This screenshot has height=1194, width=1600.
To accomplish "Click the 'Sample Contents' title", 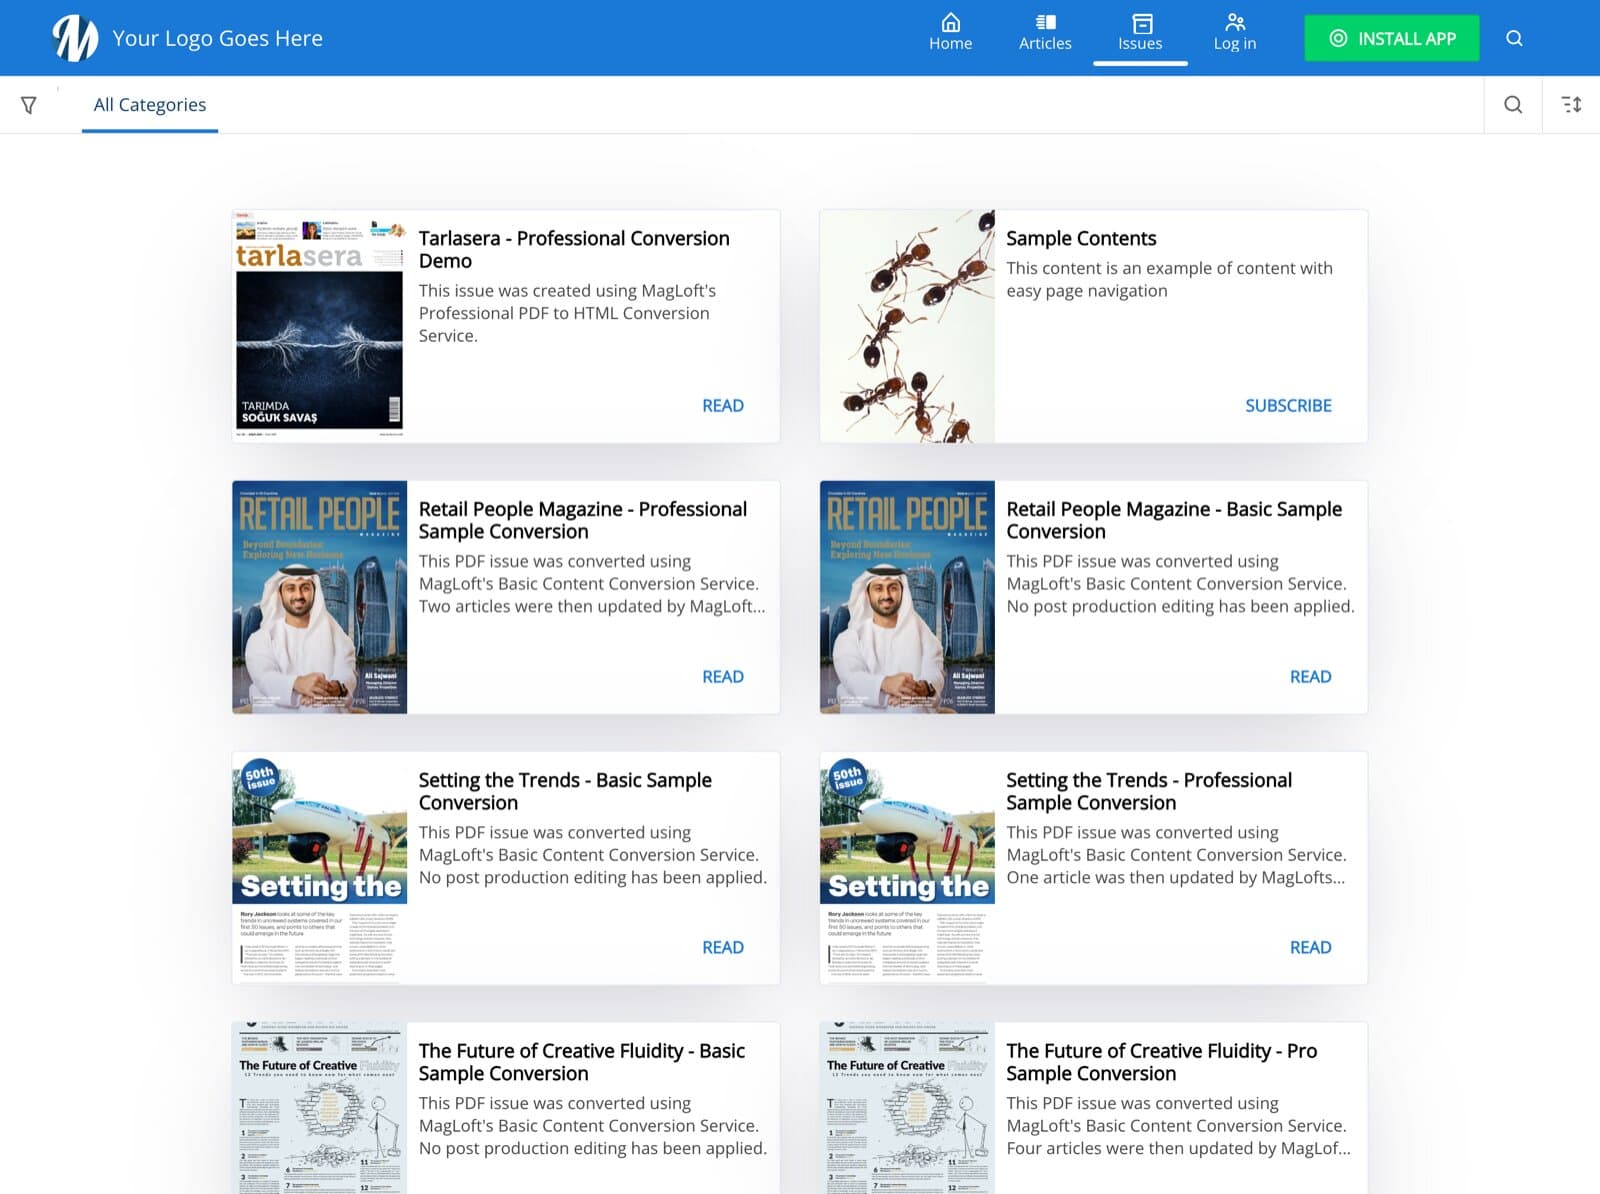I will [1081, 239].
